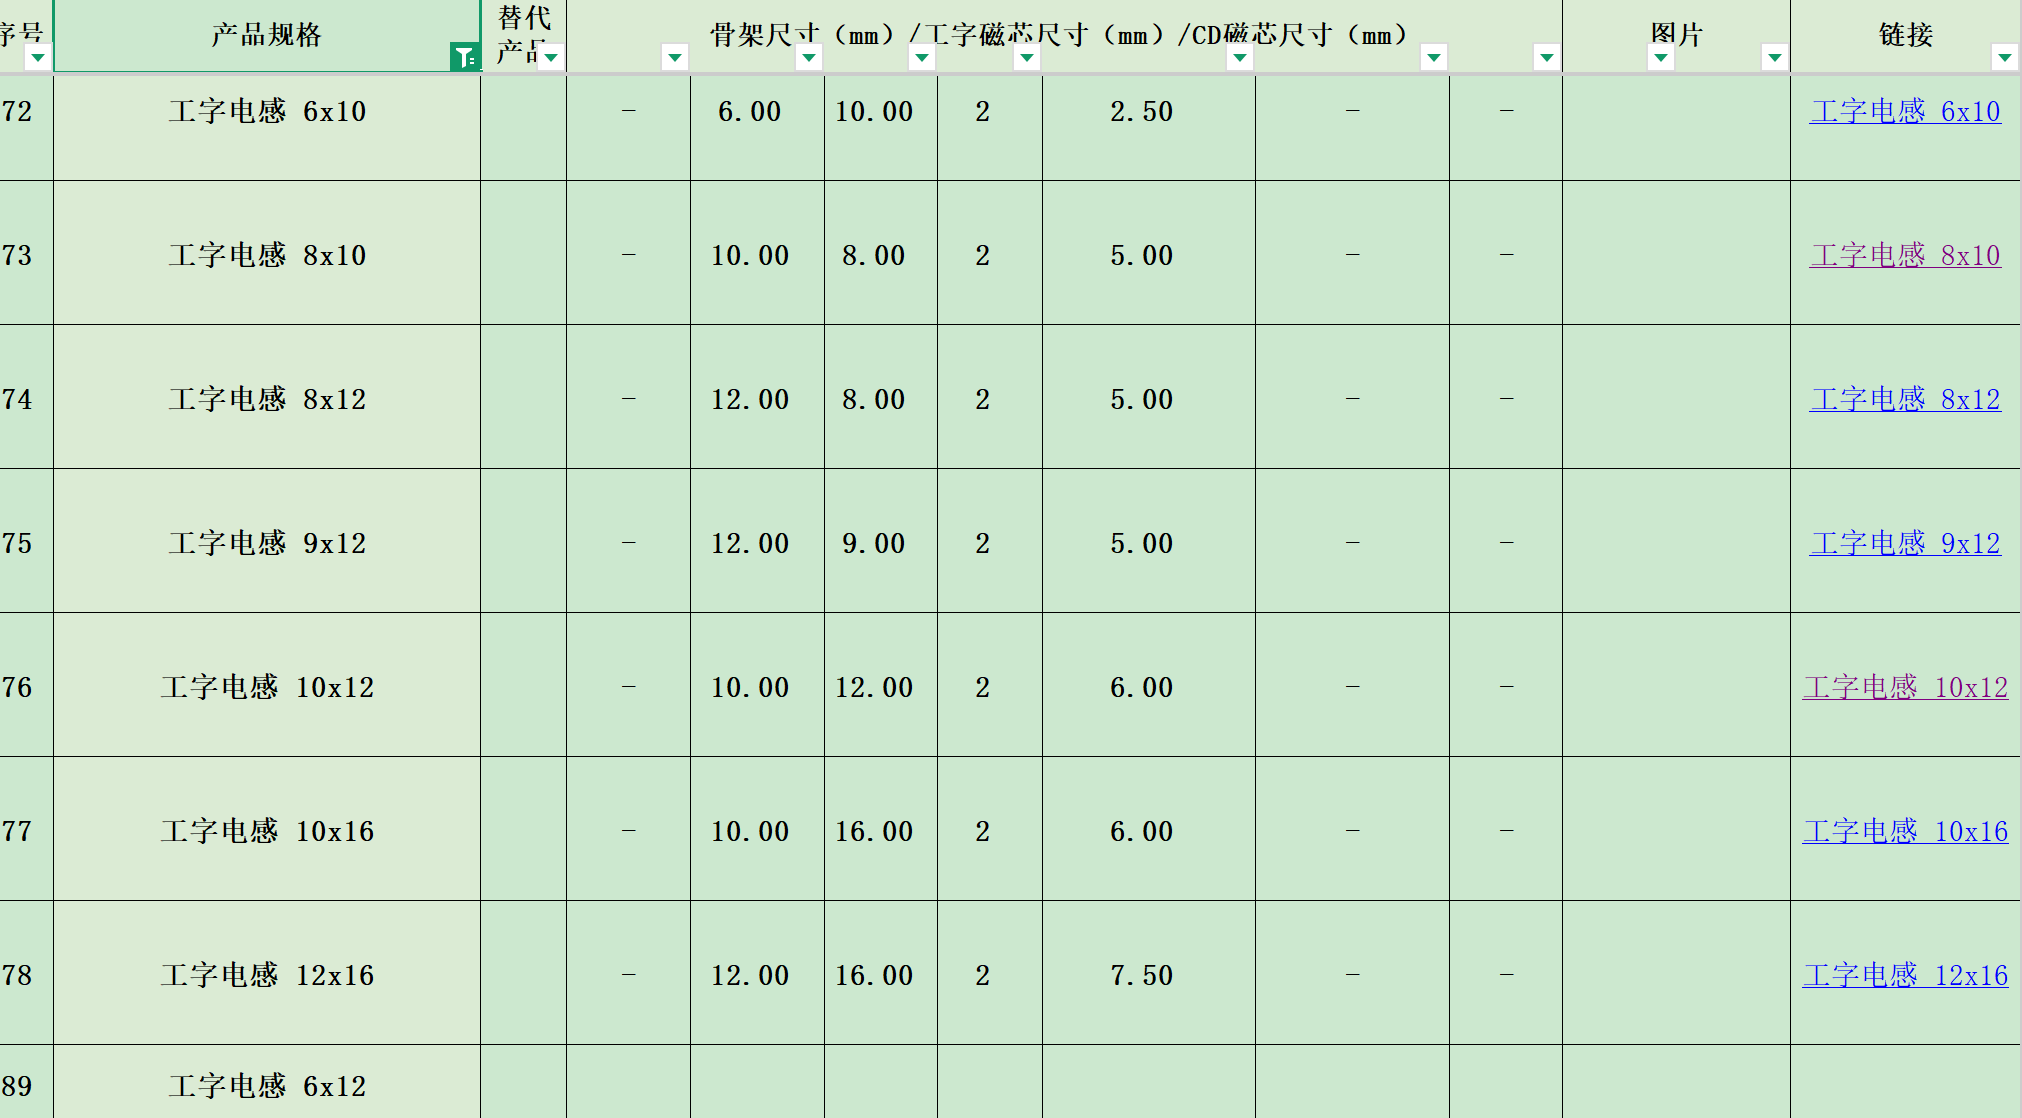
Task: Select the 图片 header cell
Action: tap(1676, 35)
